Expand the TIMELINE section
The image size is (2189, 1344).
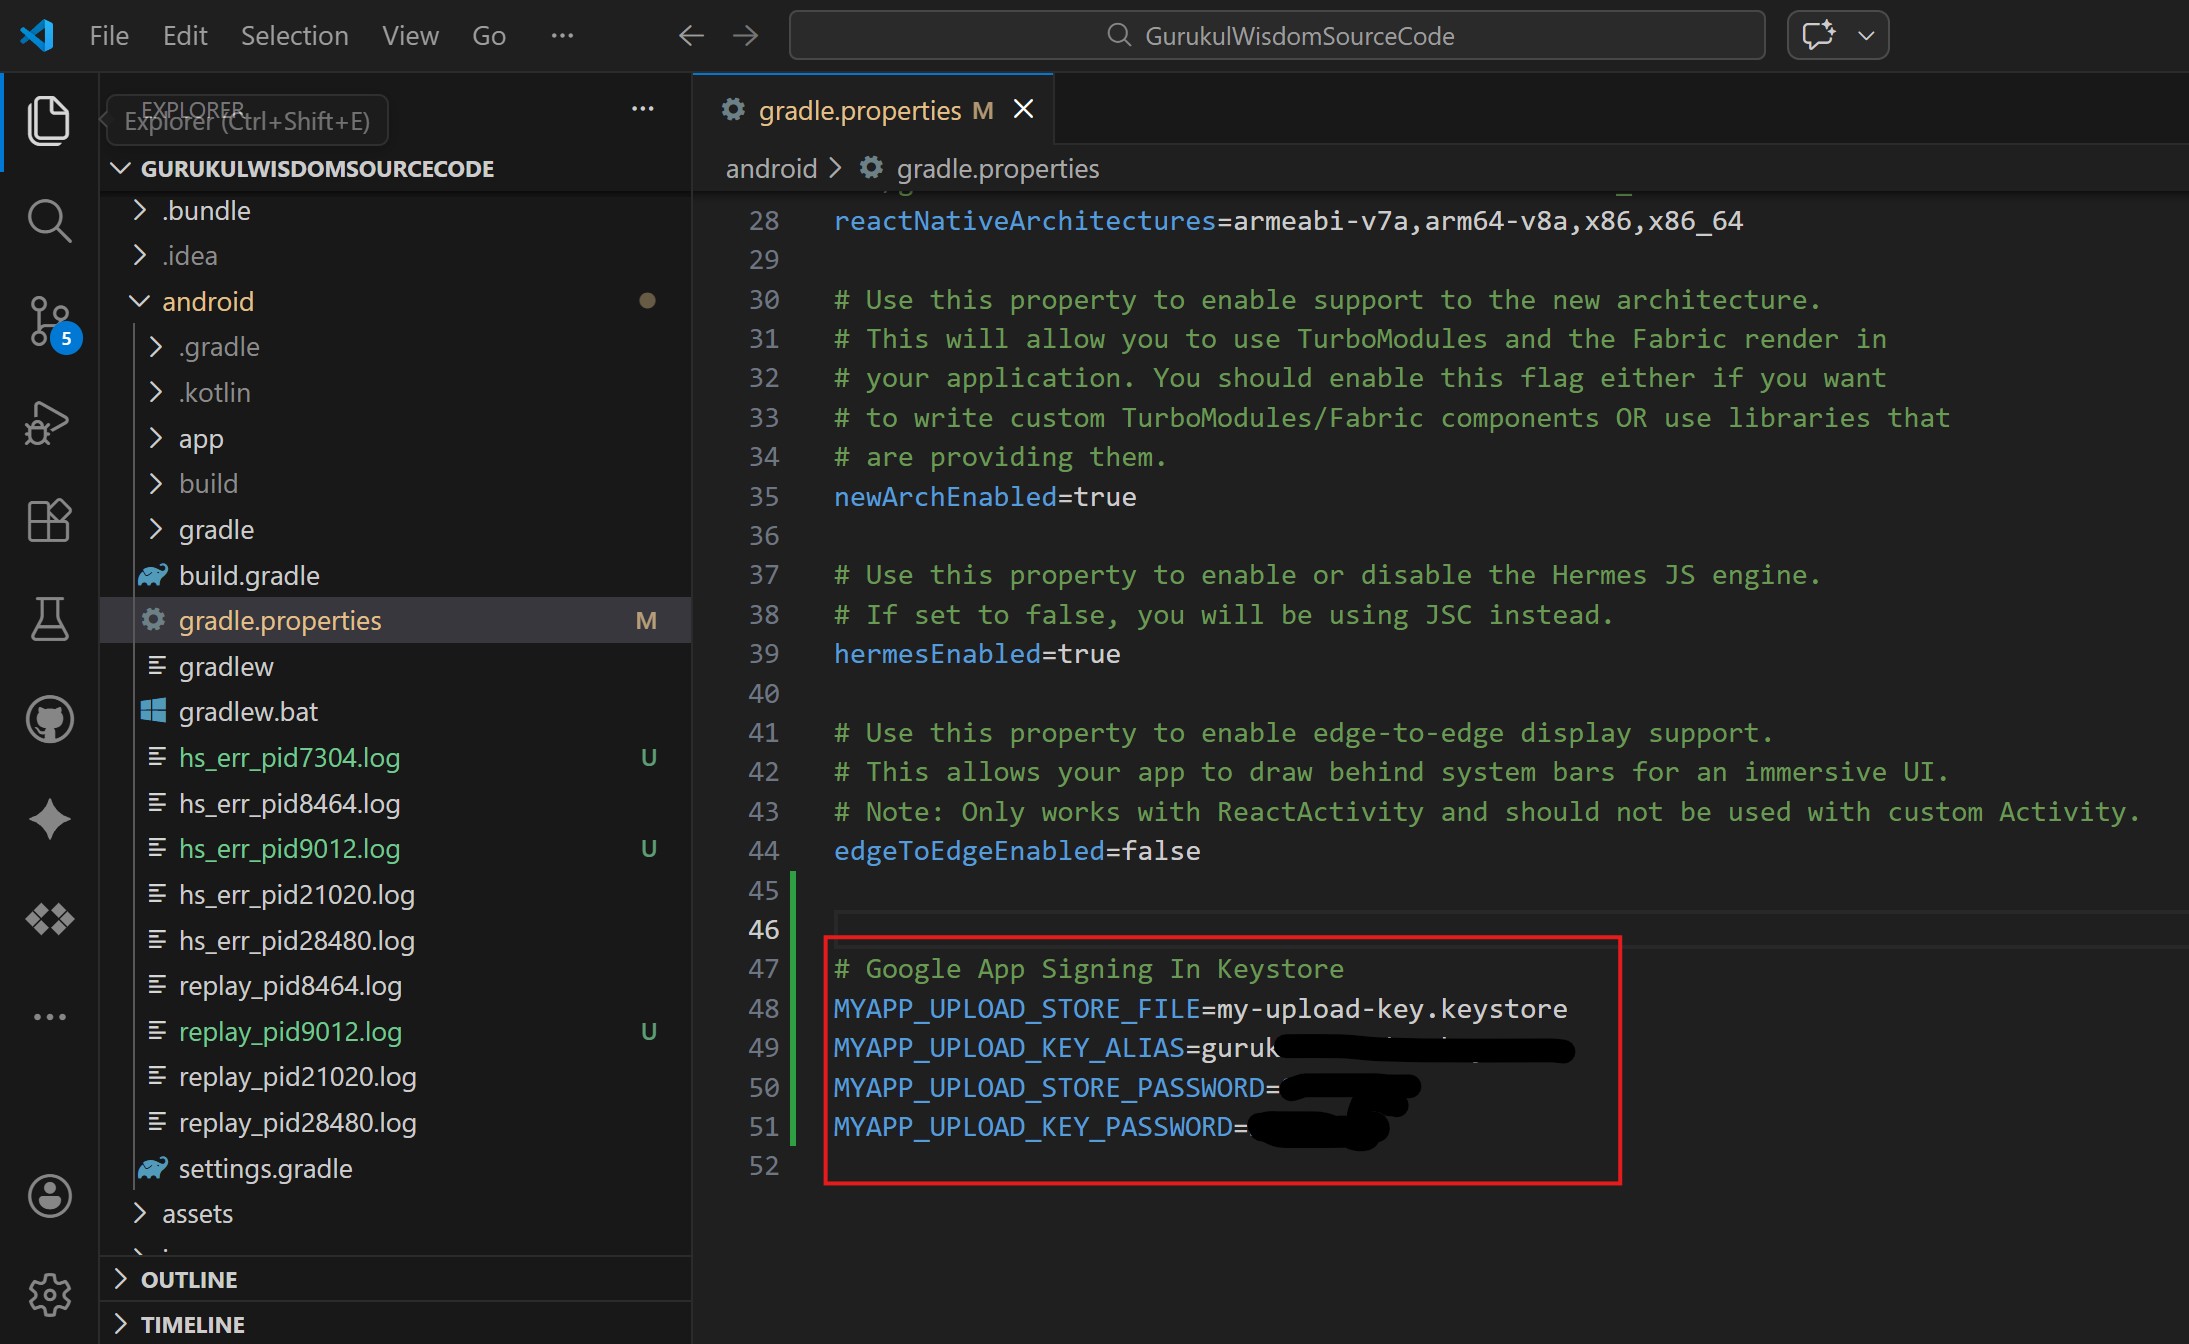[192, 1325]
